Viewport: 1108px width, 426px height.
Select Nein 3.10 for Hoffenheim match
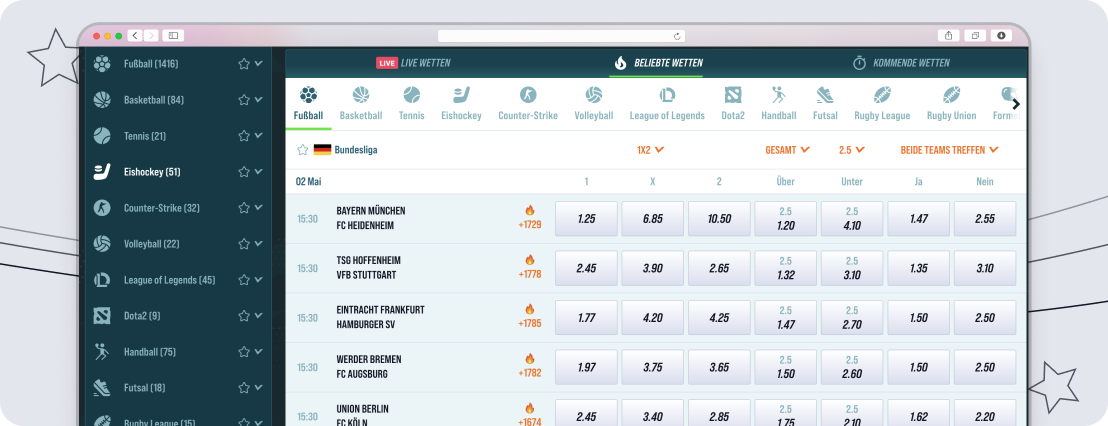tap(985, 268)
